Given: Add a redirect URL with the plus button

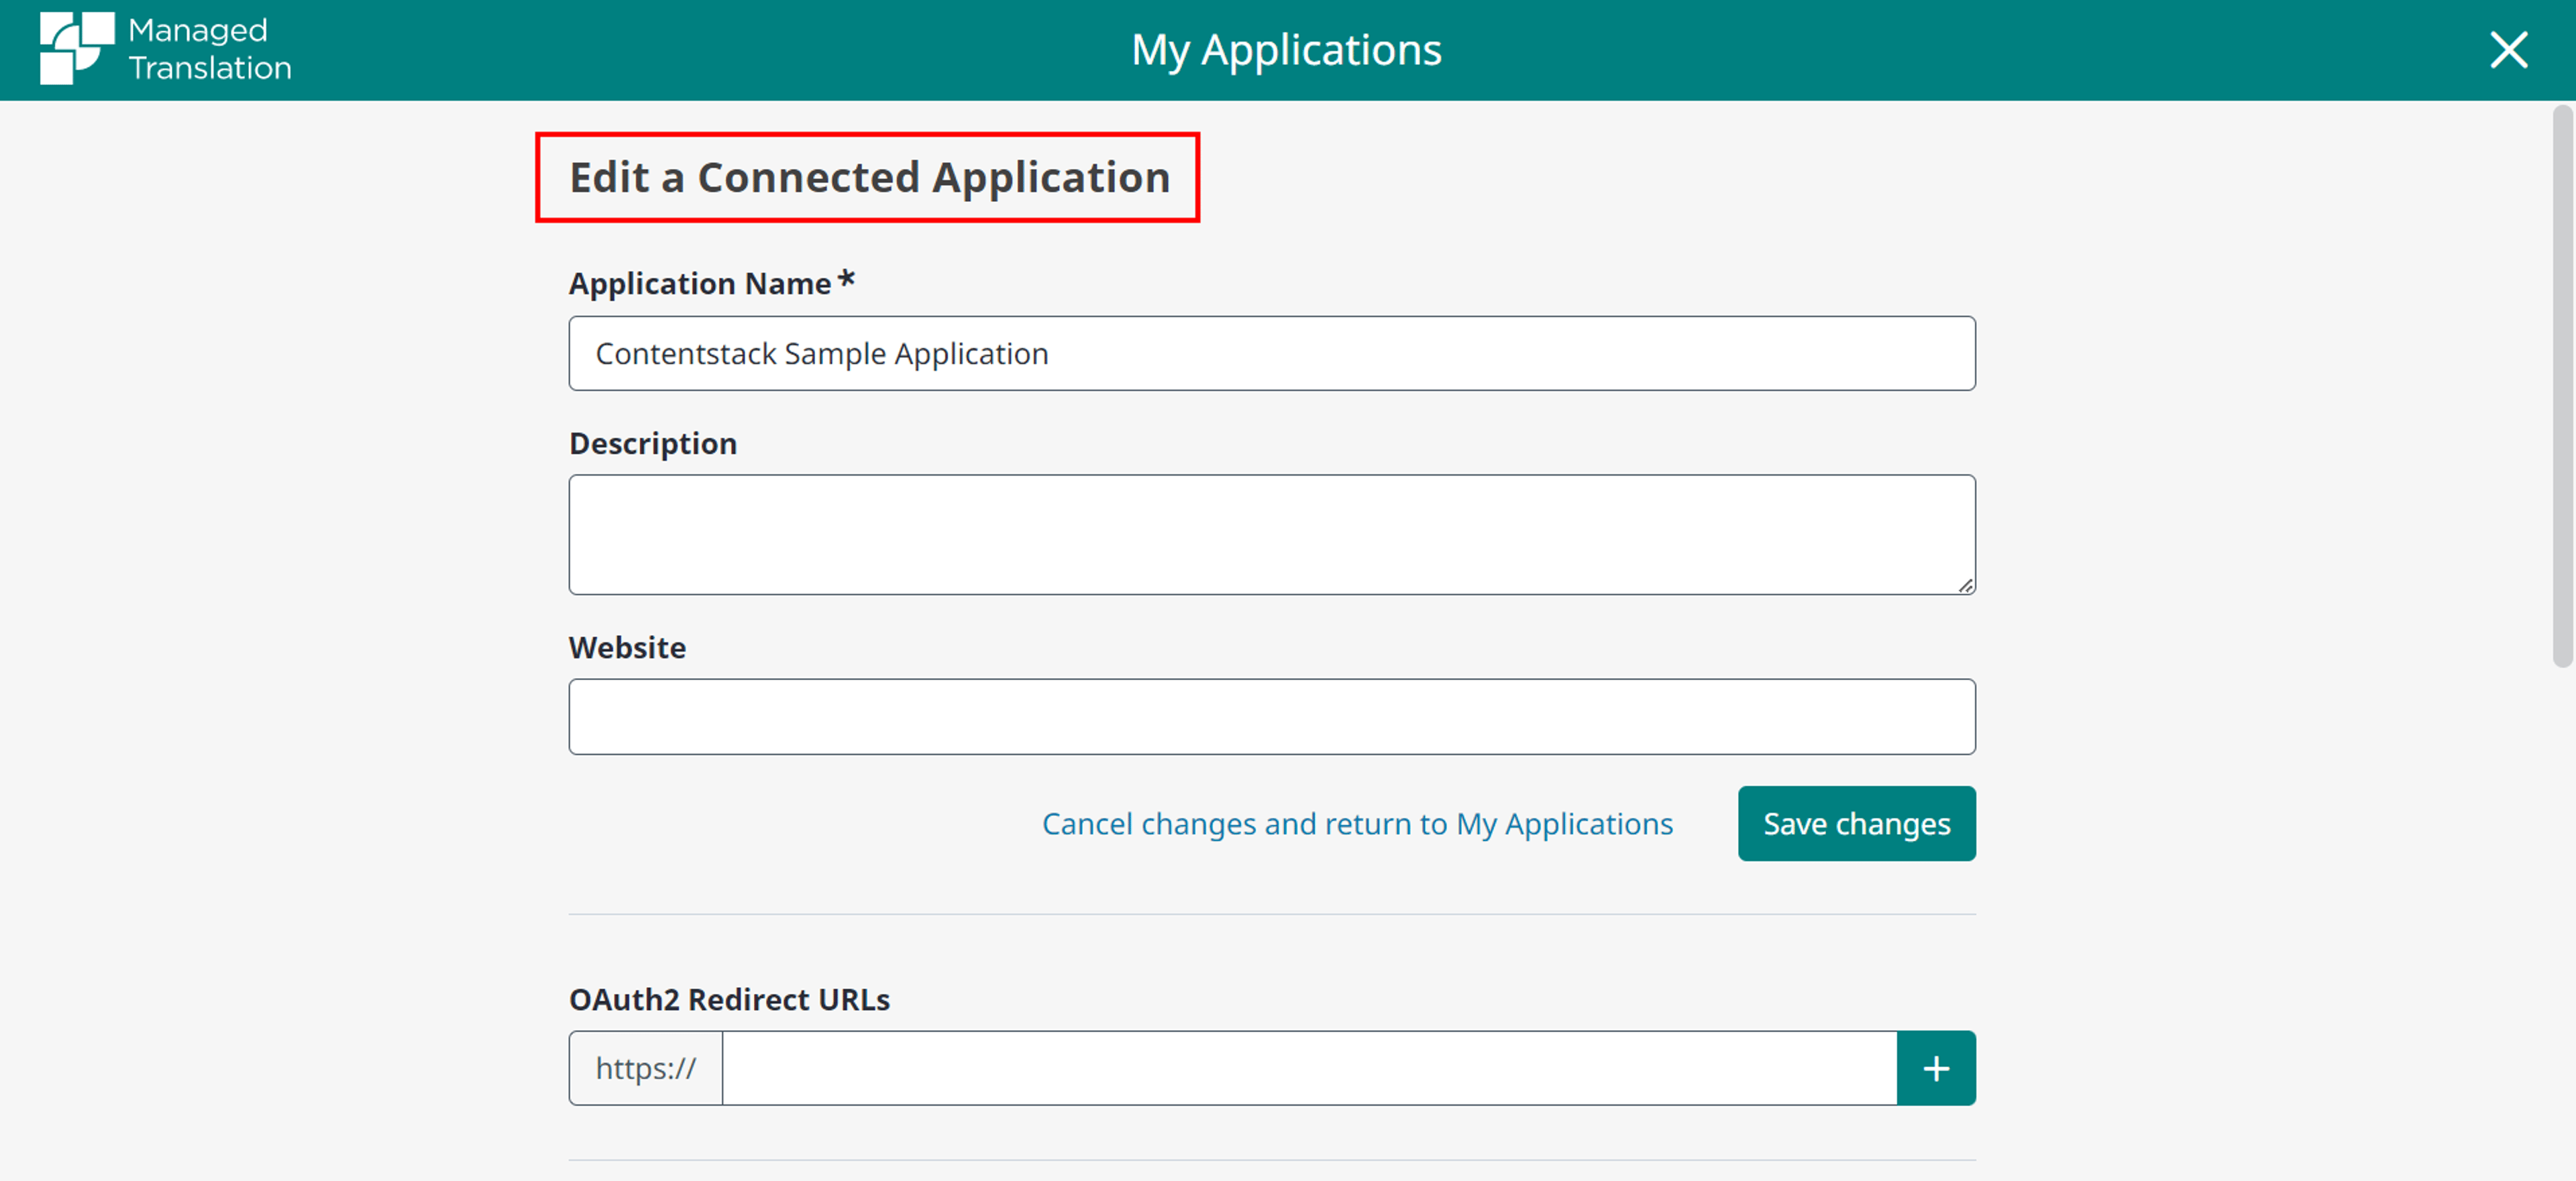Looking at the screenshot, I should click(1935, 1068).
